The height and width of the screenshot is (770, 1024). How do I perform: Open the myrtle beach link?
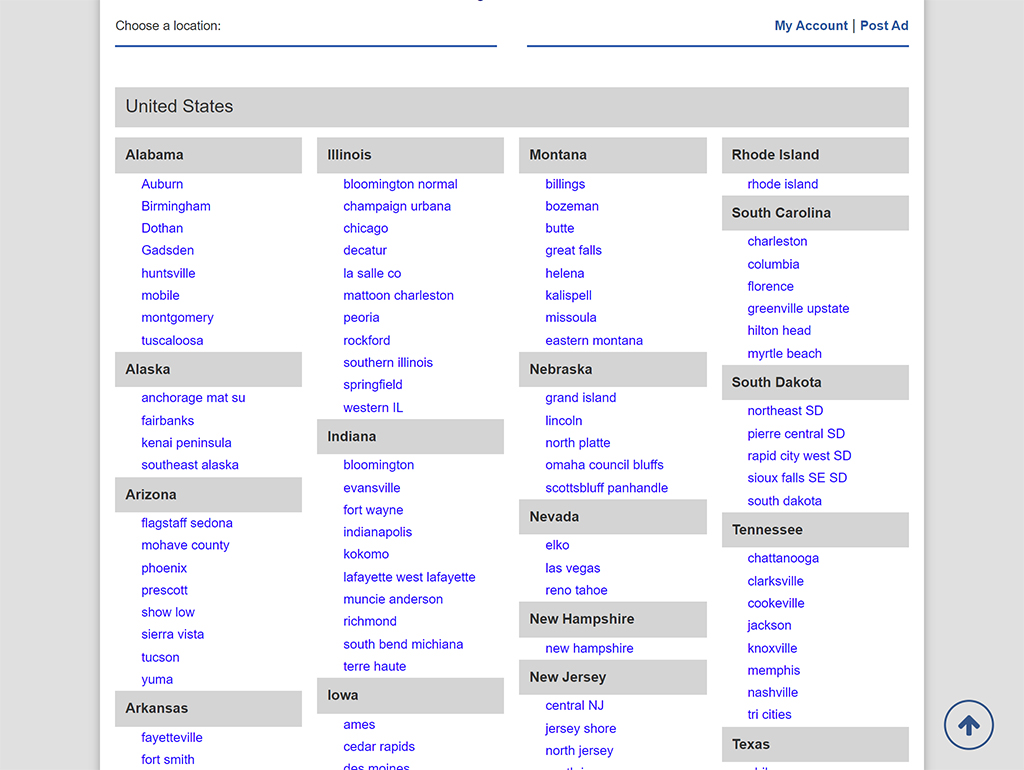click(784, 353)
